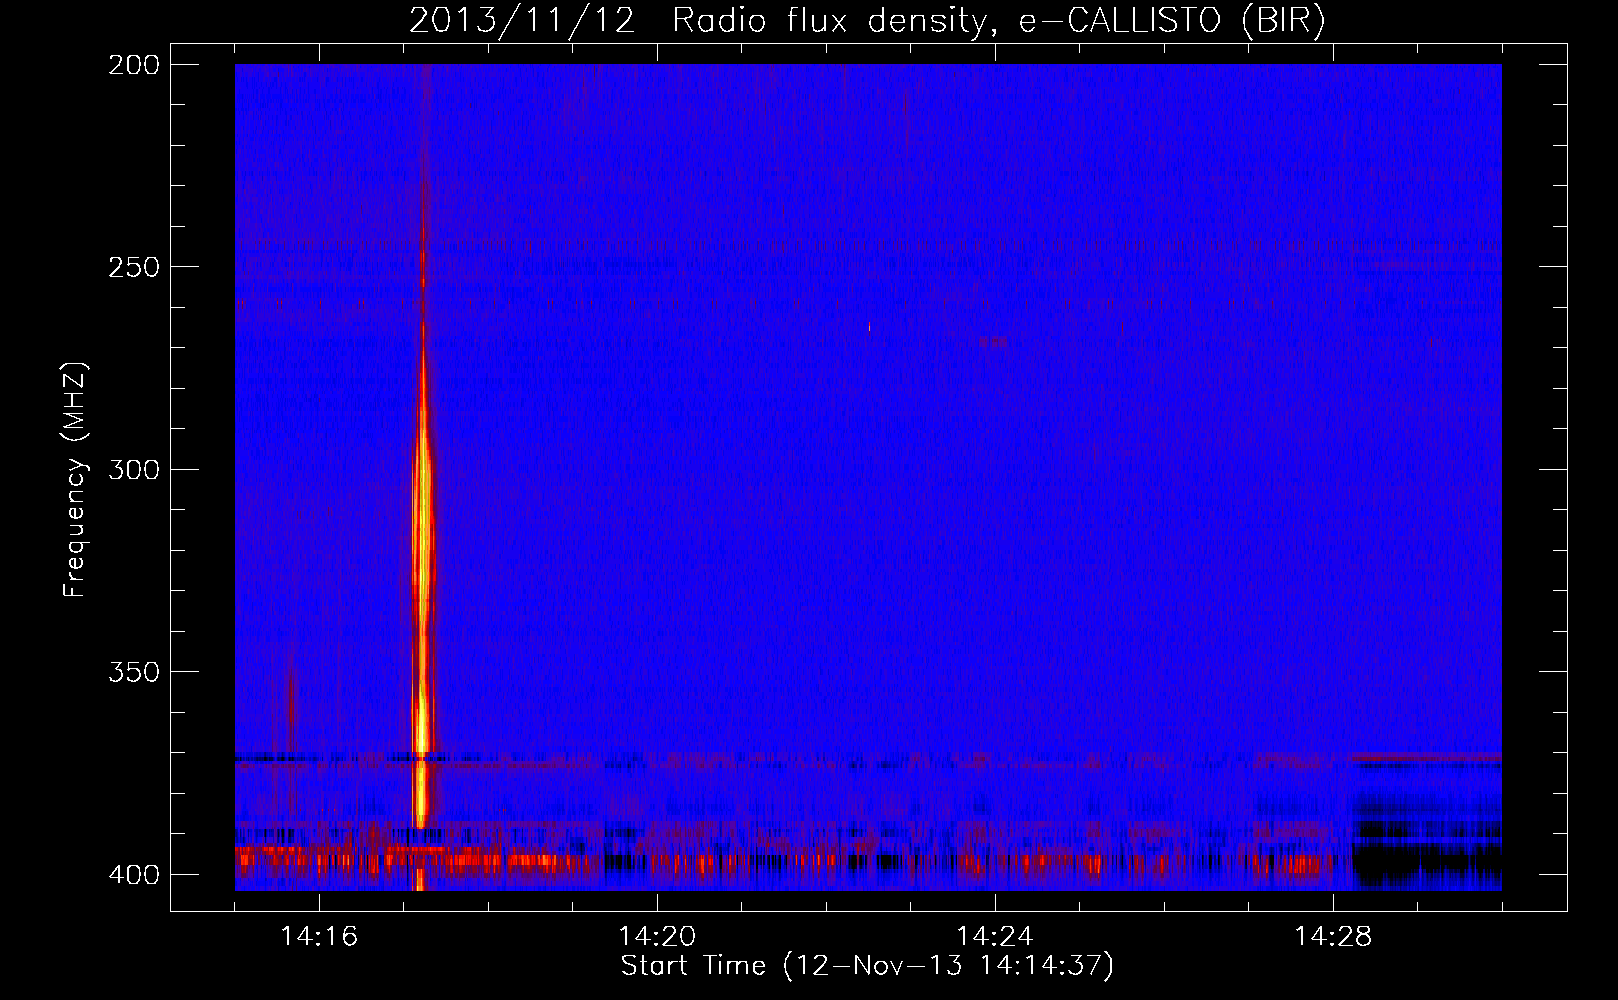Screen dimensions: 1618x1000
Task: Click the 'Start Time (12-Nov-13 14:14:37)' label
Action: click(x=867, y=966)
